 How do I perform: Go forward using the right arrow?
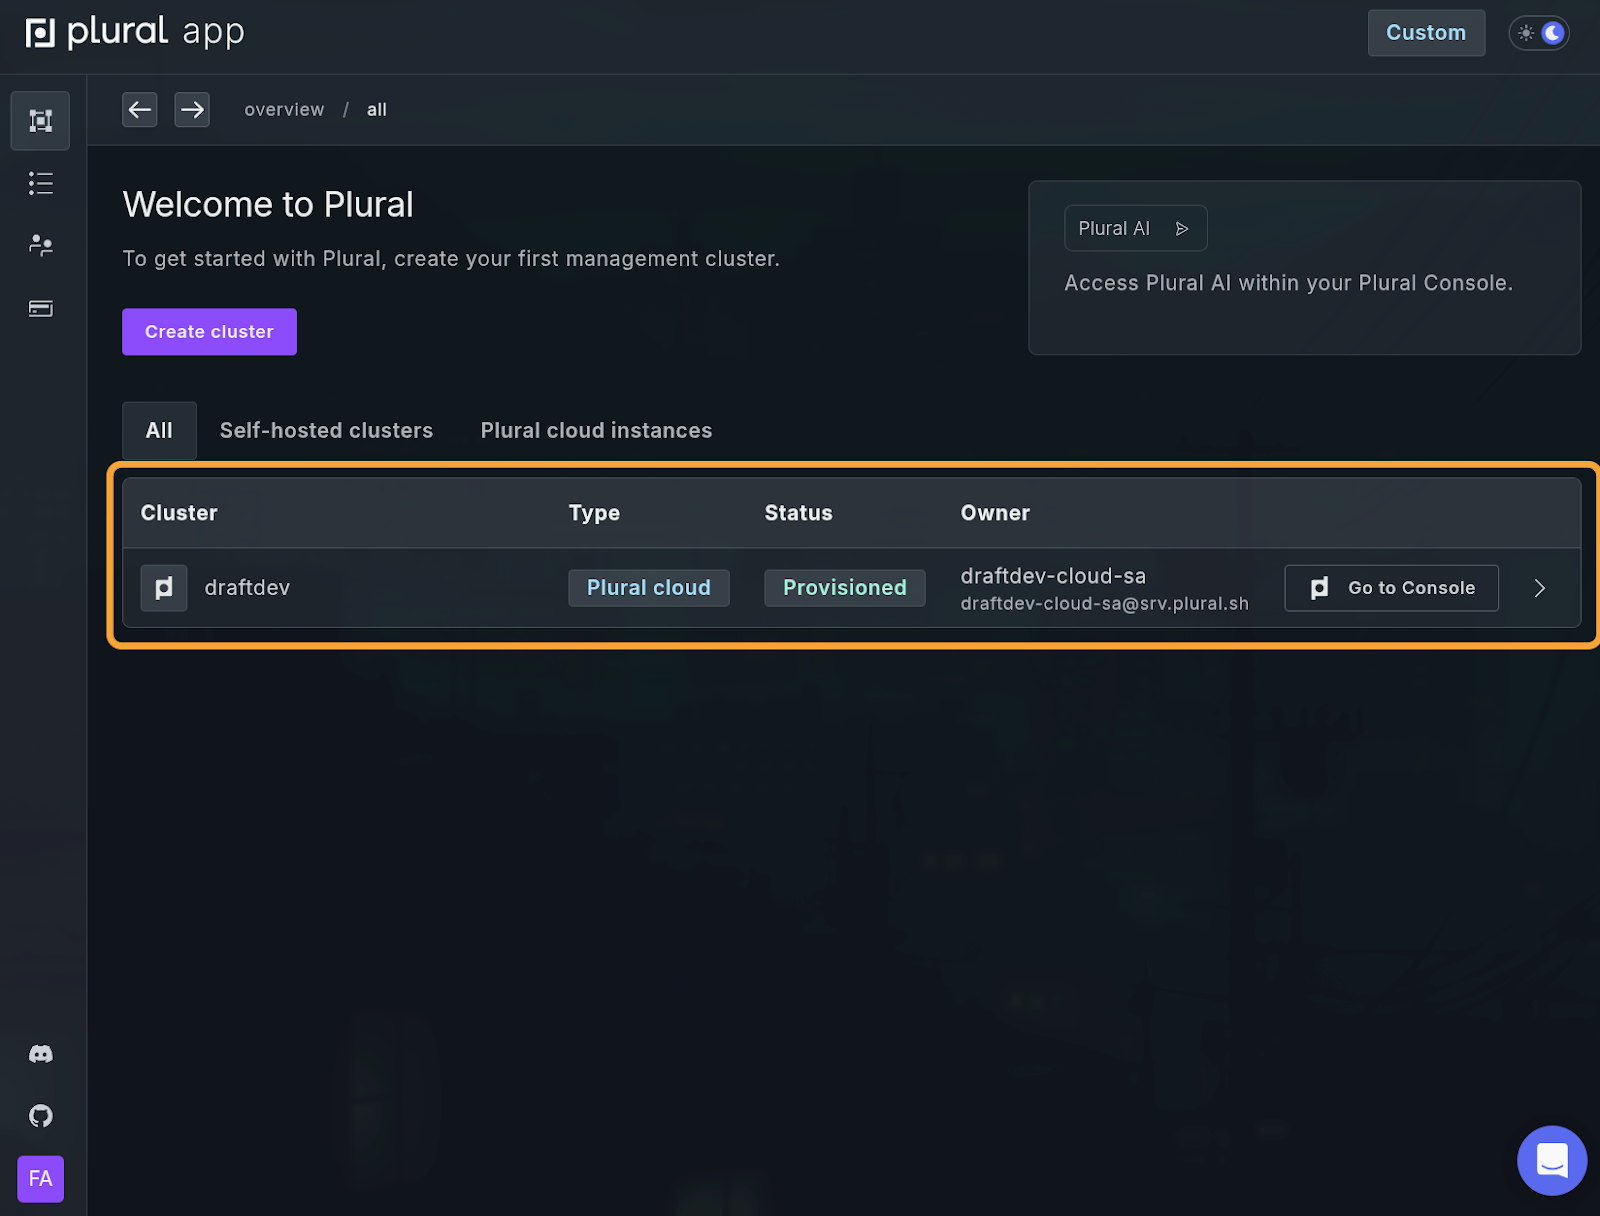192,109
